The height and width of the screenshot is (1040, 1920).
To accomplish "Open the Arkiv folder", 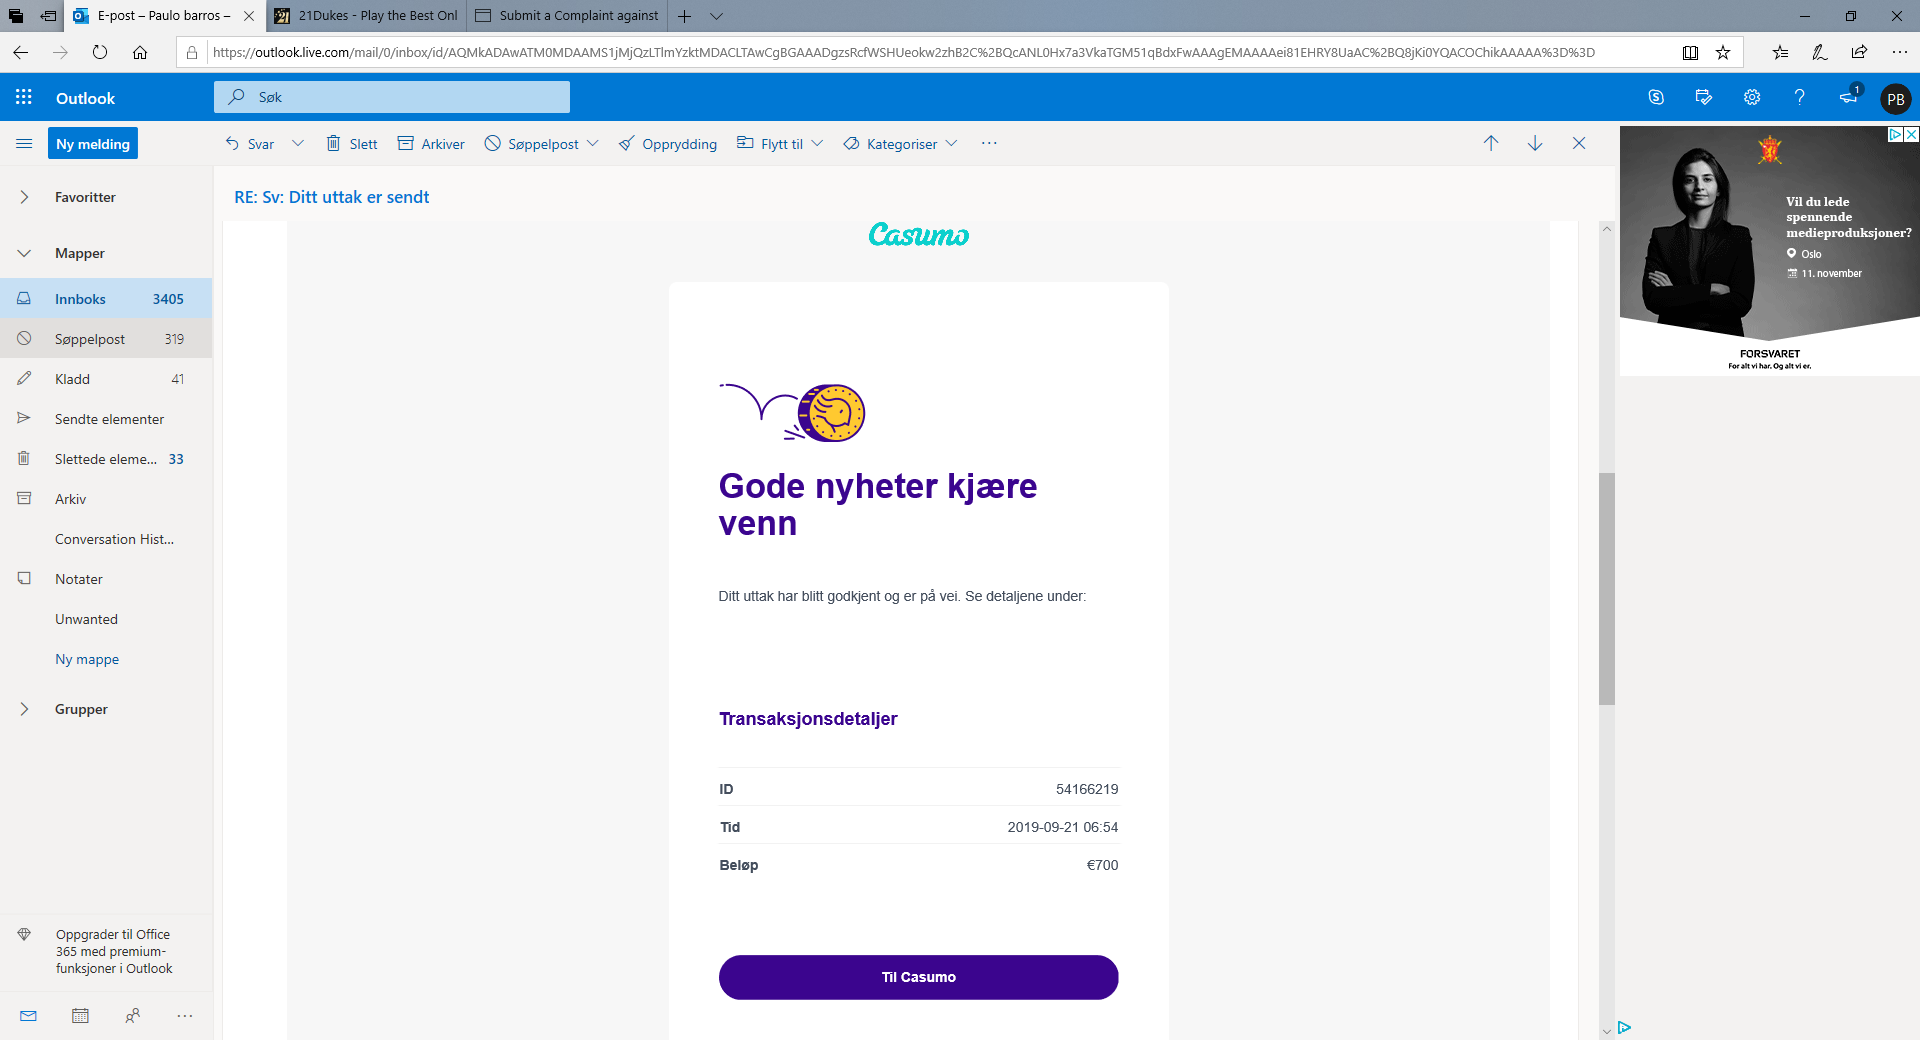I will (106, 499).
